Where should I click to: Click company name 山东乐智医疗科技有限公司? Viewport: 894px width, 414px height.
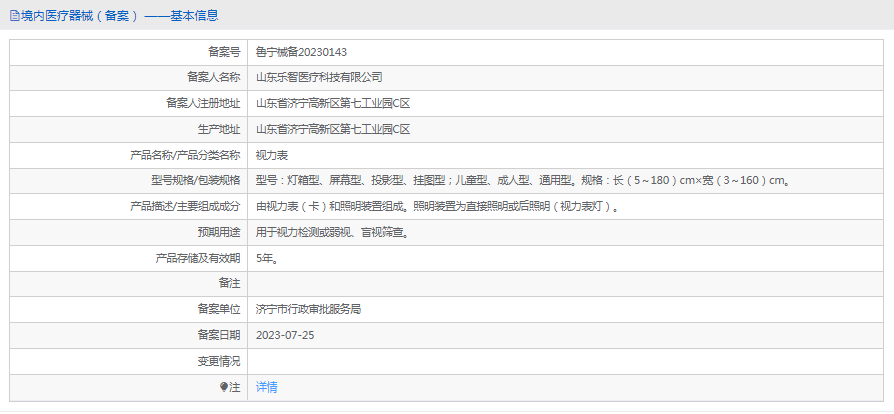tap(319, 77)
